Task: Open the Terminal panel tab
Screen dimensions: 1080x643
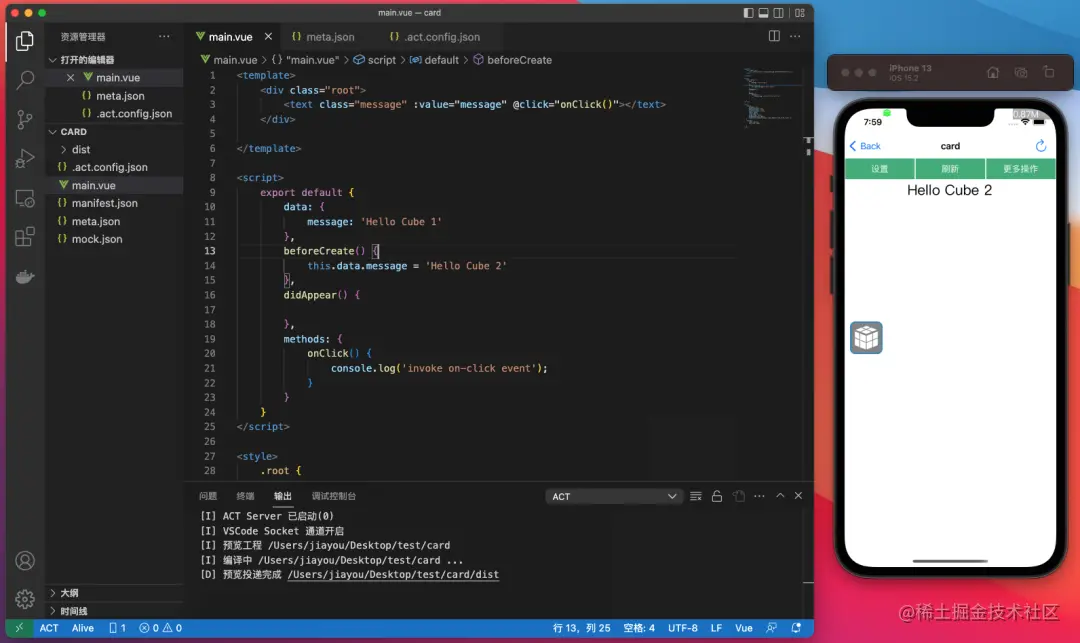Action: [245, 496]
